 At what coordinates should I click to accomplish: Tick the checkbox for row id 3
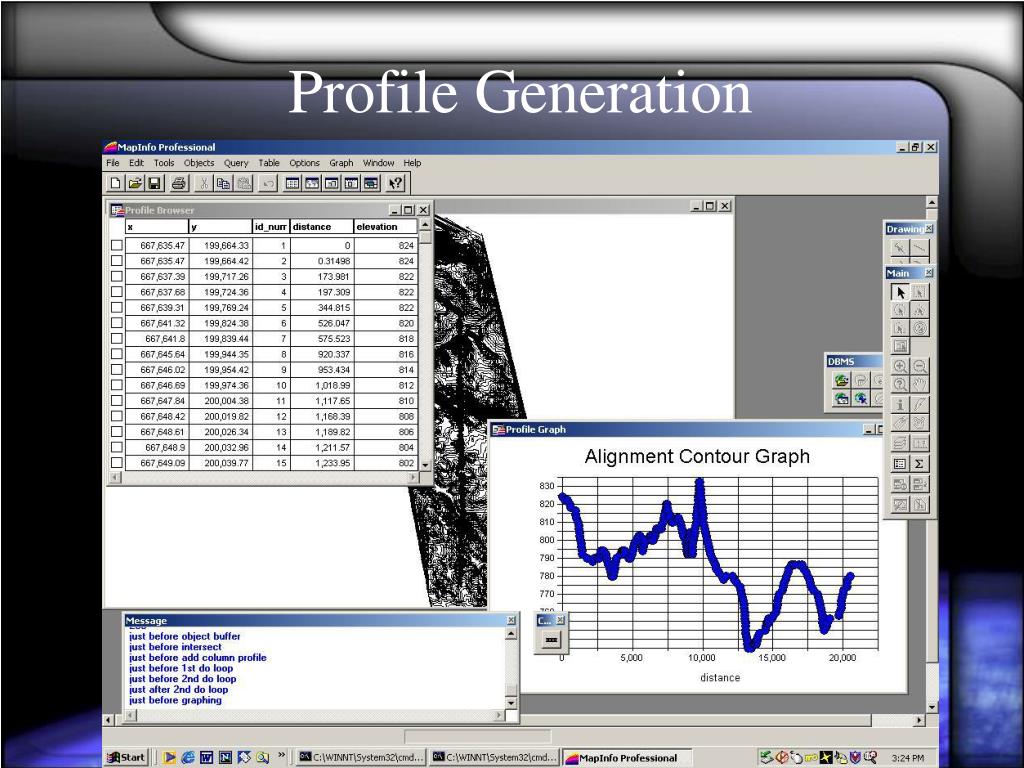(x=116, y=276)
